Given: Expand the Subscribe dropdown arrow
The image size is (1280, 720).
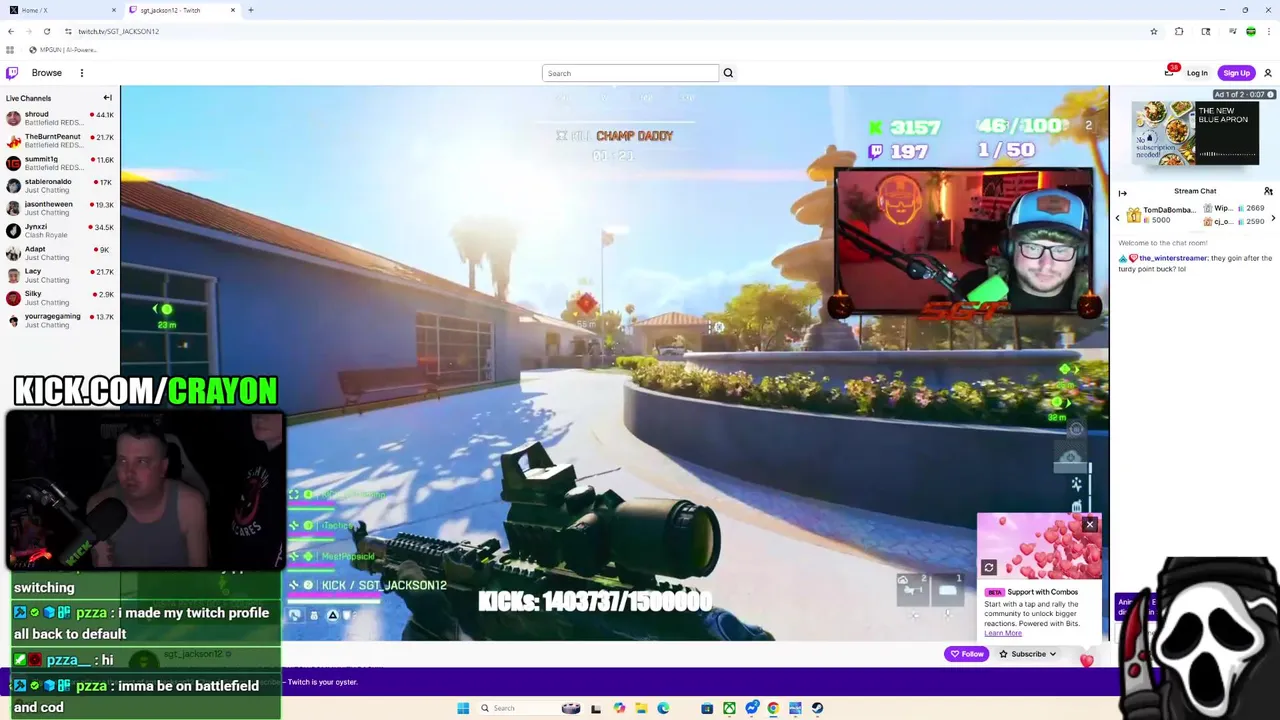Looking at the screenshot, I should [x=1052, y=654].
